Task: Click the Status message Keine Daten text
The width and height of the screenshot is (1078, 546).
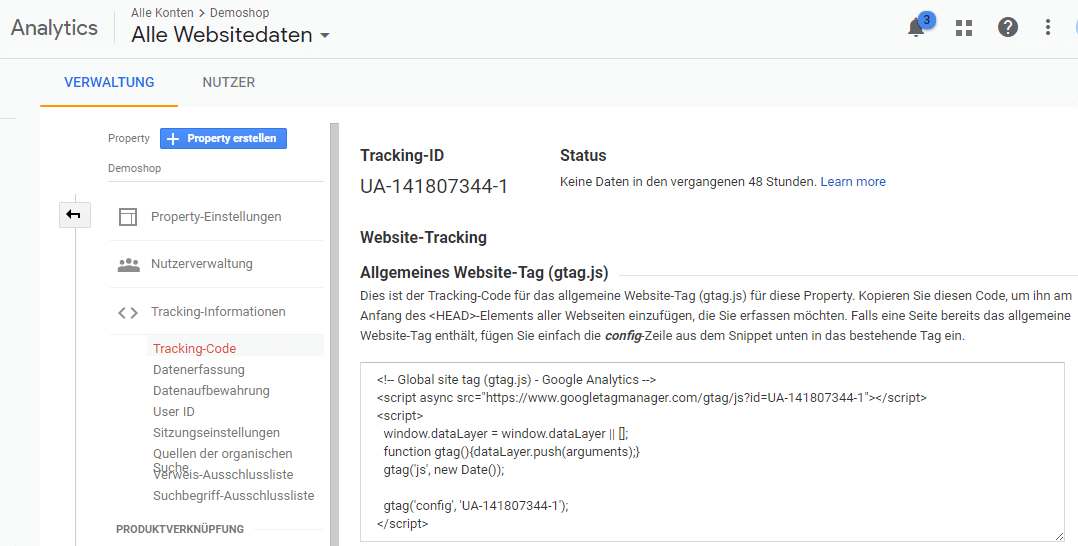Action: point(688,182)
